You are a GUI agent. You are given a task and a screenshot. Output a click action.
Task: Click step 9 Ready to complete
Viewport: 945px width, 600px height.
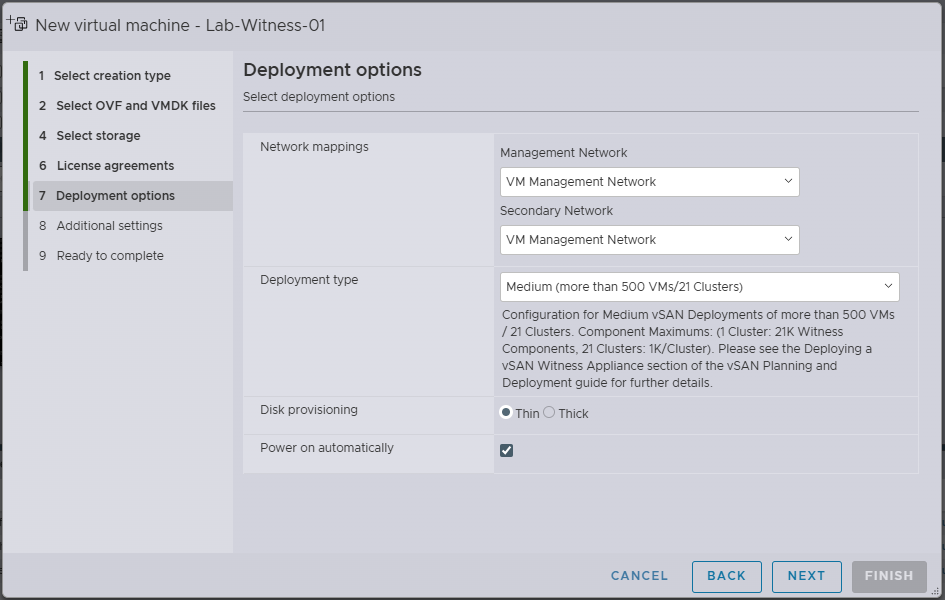[109, 256]
